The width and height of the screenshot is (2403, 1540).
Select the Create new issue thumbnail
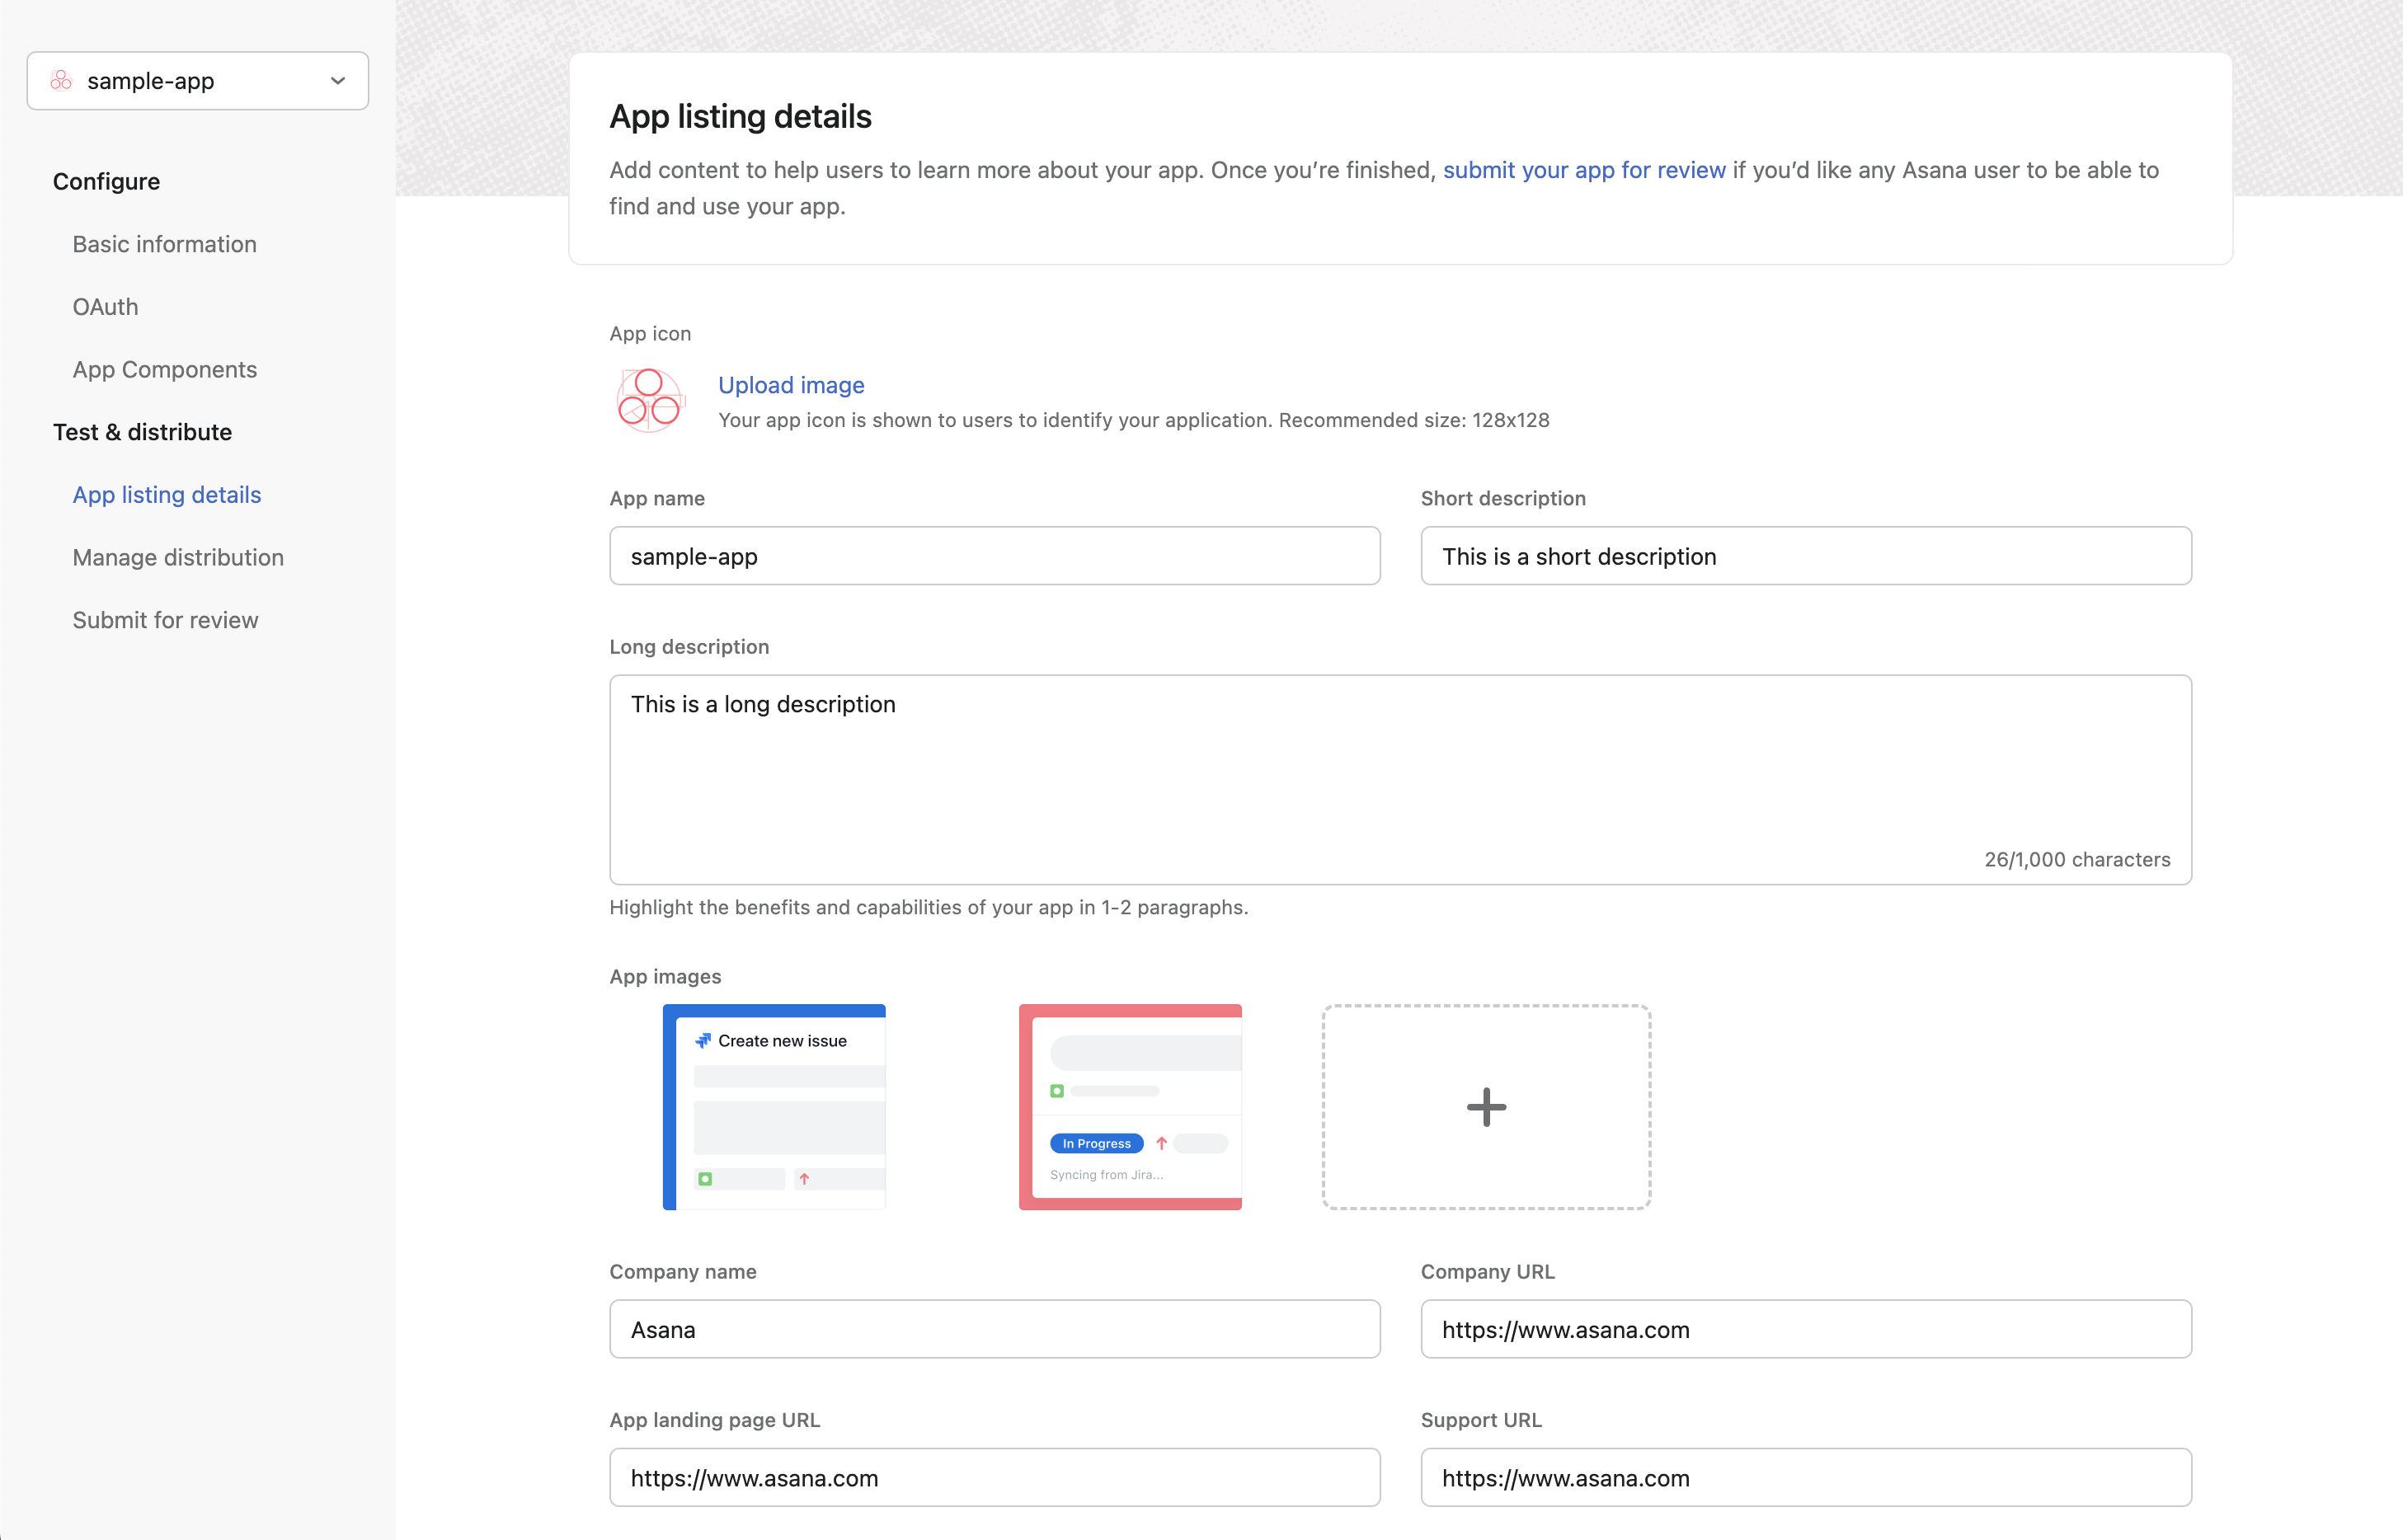click(x=774, y=1107)
